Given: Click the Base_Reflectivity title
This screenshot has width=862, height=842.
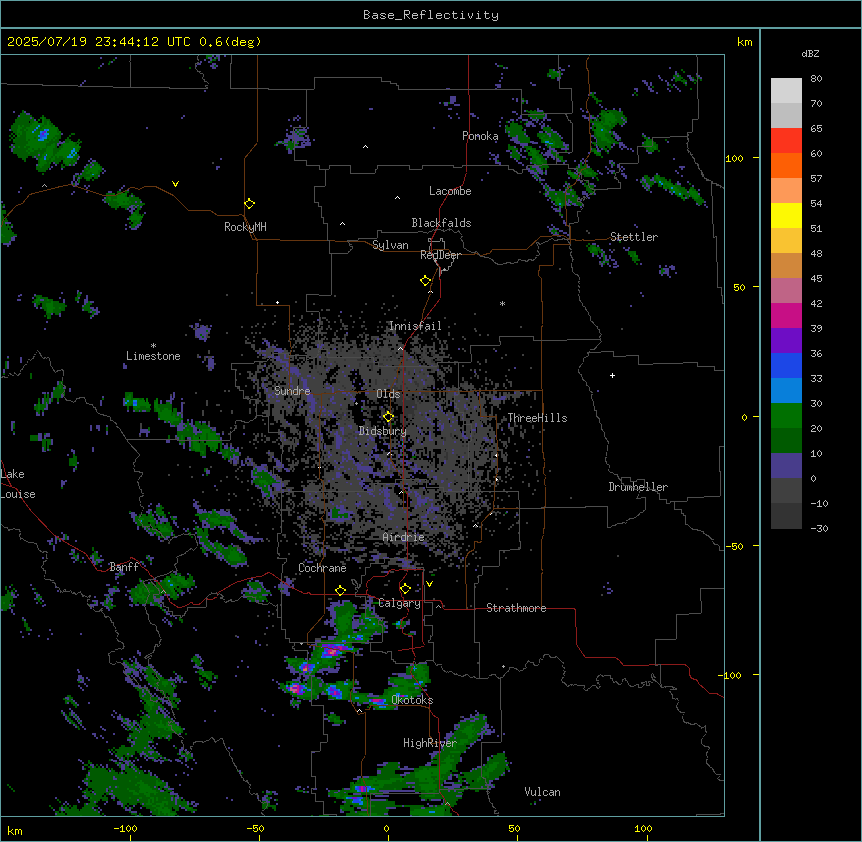Looking at the screenshot, I should (x=431, y=15).
